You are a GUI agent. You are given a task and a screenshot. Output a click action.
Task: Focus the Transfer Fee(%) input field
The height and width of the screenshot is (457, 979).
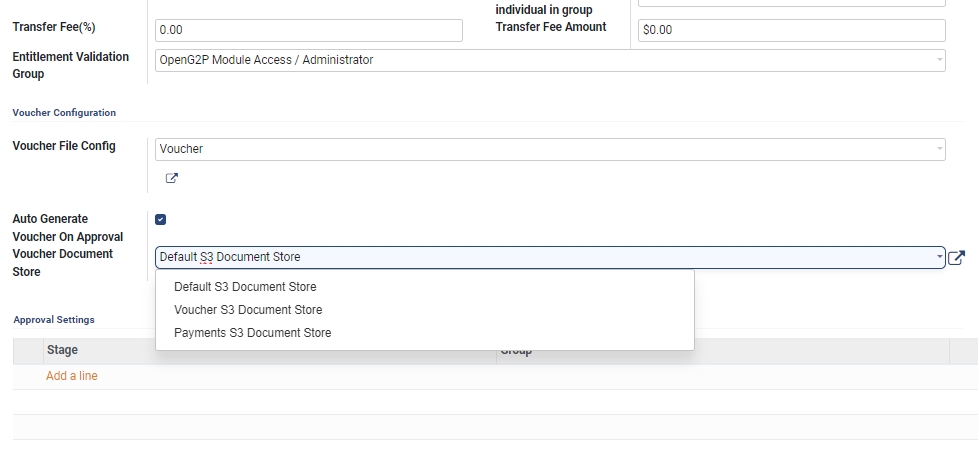(309, 31)
